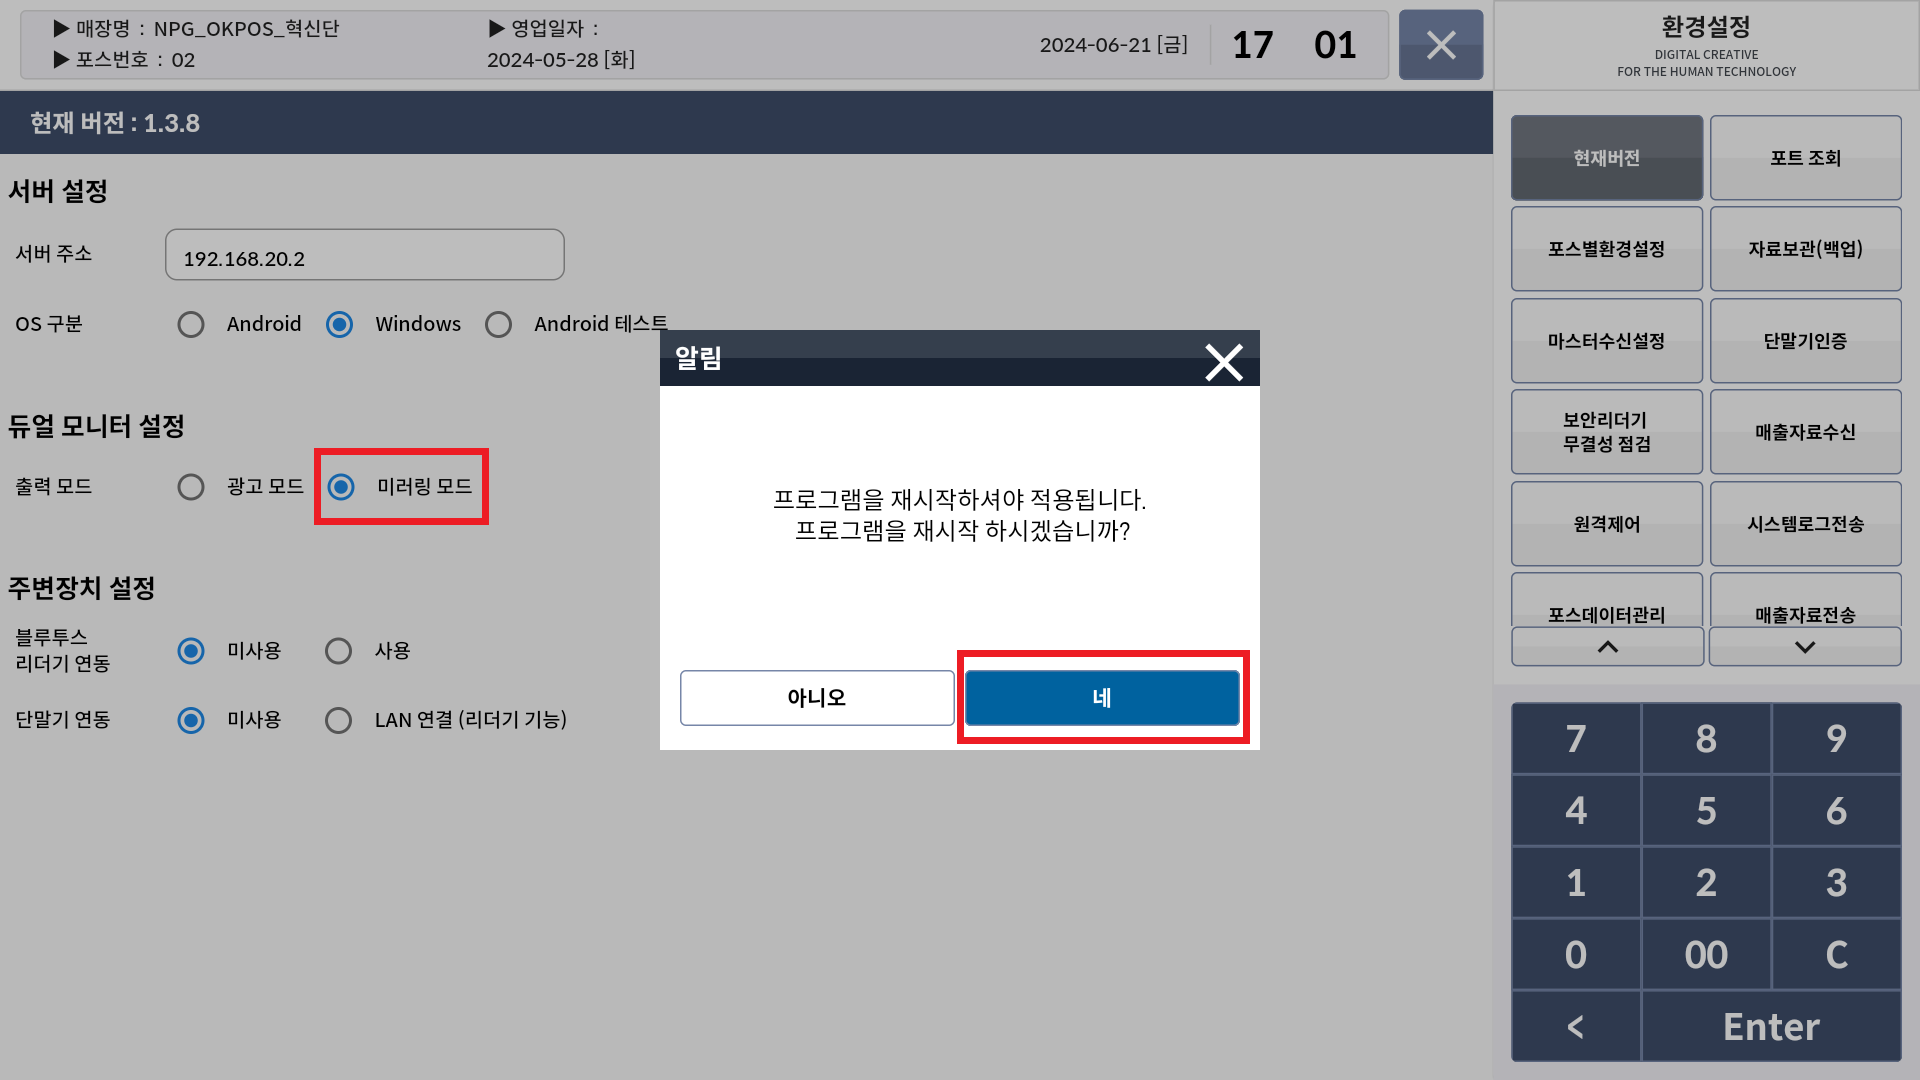
Task: Enable 블루투스 리더기 연동 사용 option
Action: (x=339, y=651)
